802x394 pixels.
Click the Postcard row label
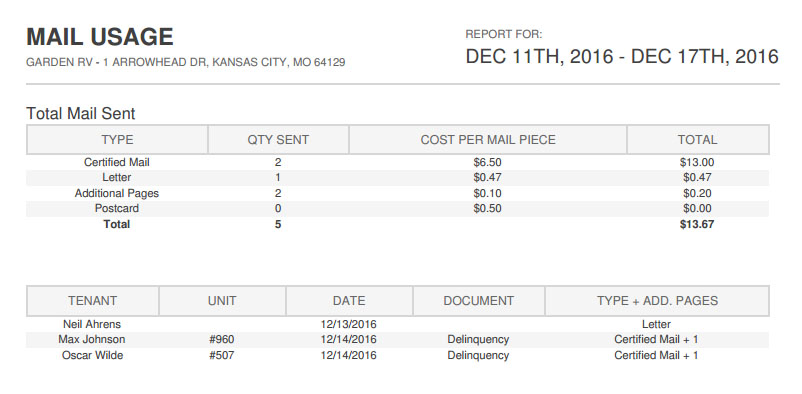(117, 208)
